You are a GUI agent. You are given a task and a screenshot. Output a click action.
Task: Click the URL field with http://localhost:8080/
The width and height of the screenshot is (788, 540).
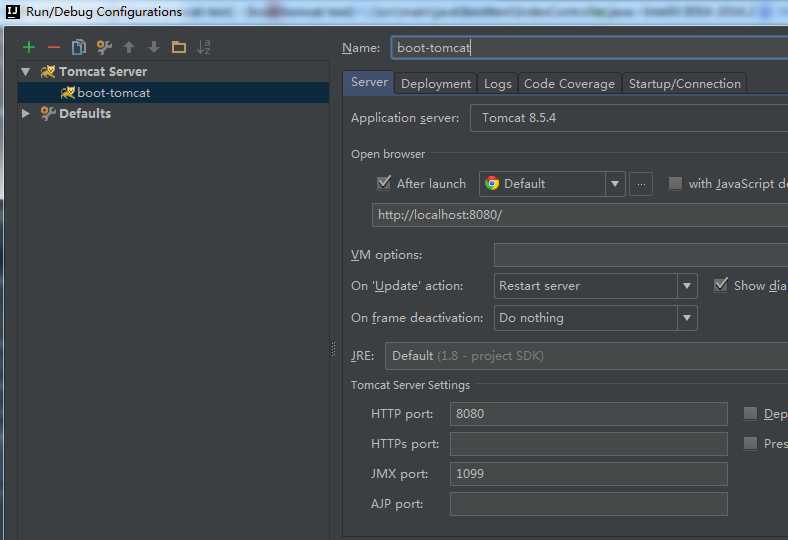point(580,215)
